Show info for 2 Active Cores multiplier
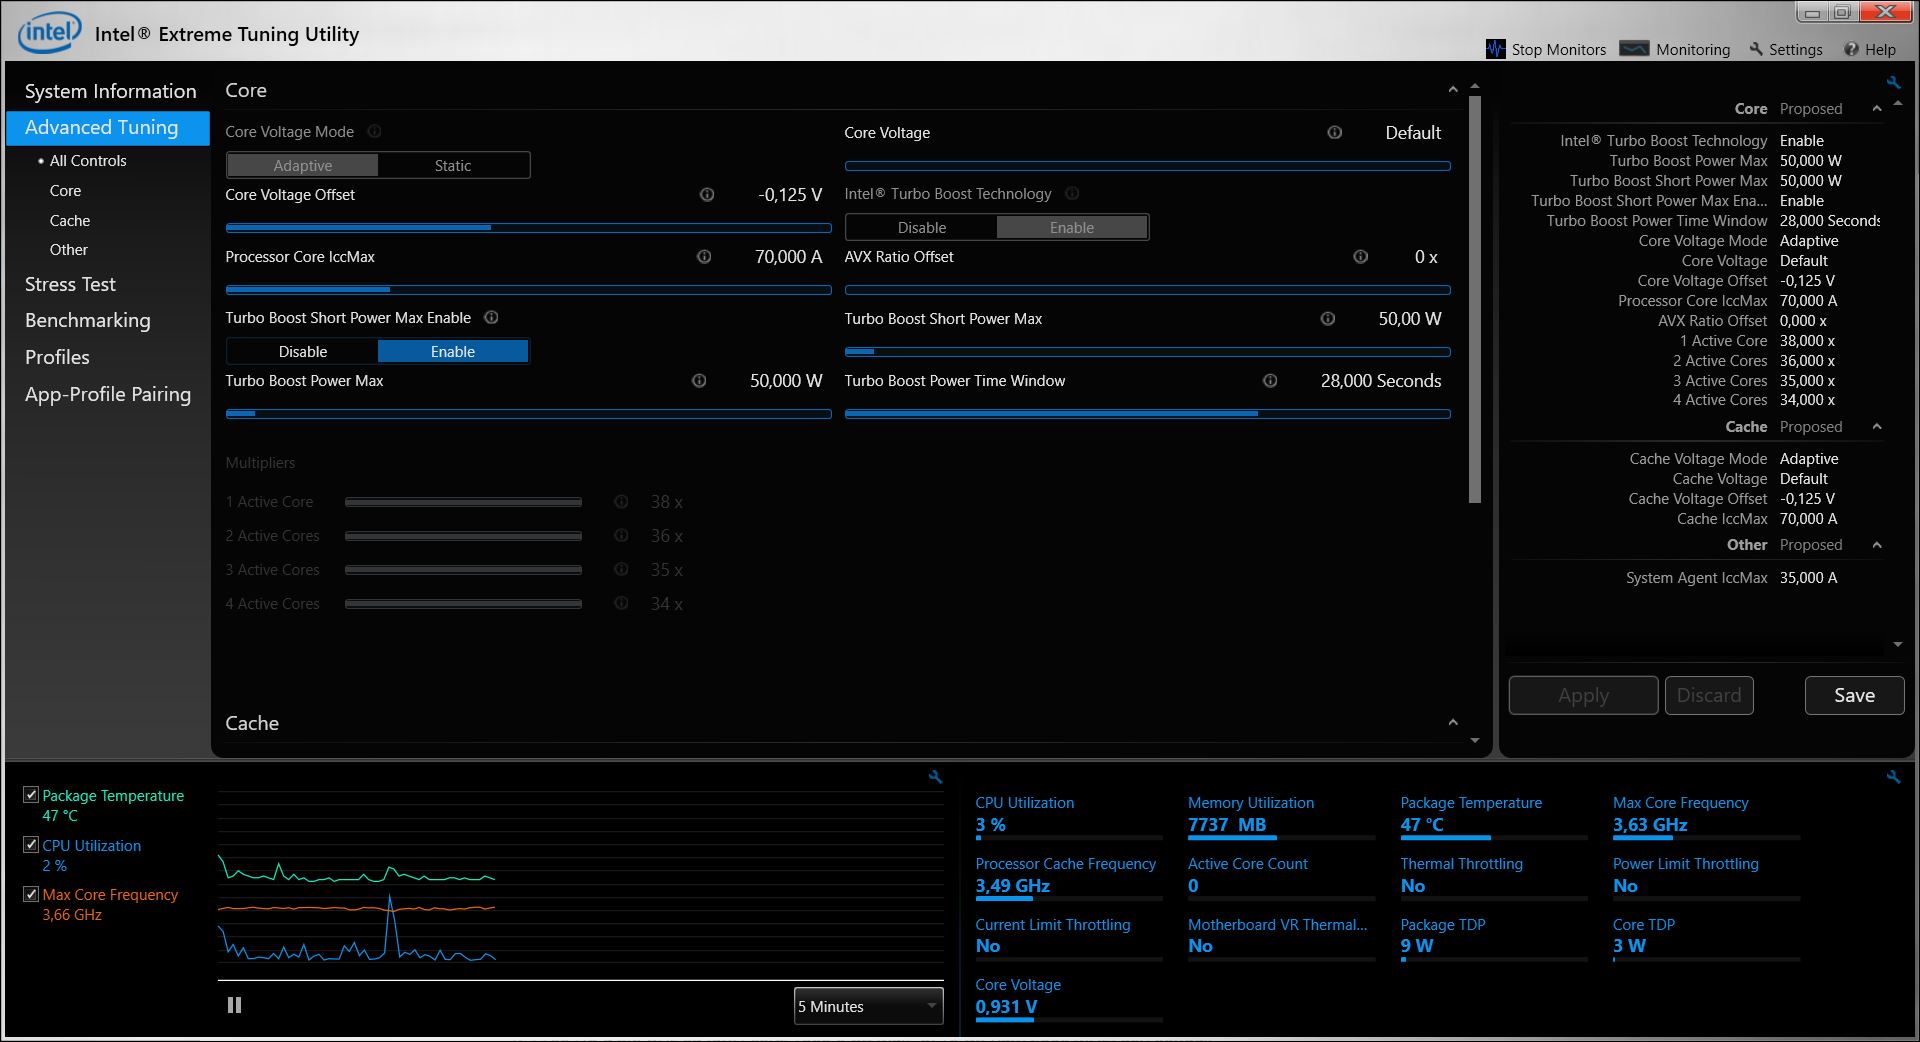This screenshot has width=1920, height=1042. coord(621,536)
